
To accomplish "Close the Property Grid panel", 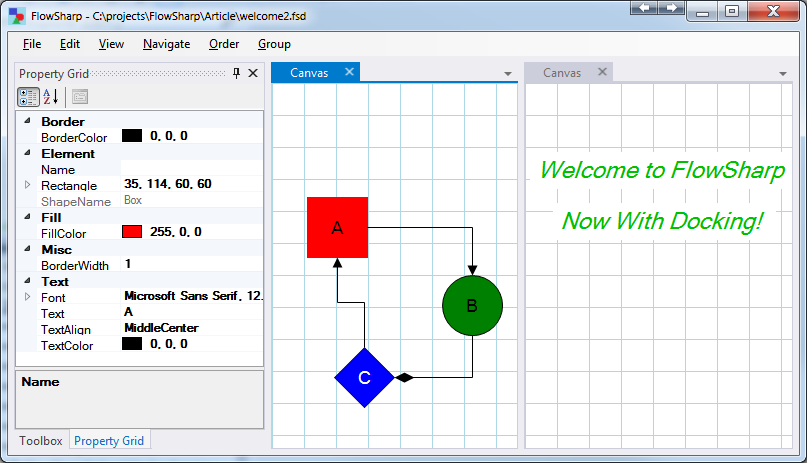I will pyautogui.click(x=253, y=73).
